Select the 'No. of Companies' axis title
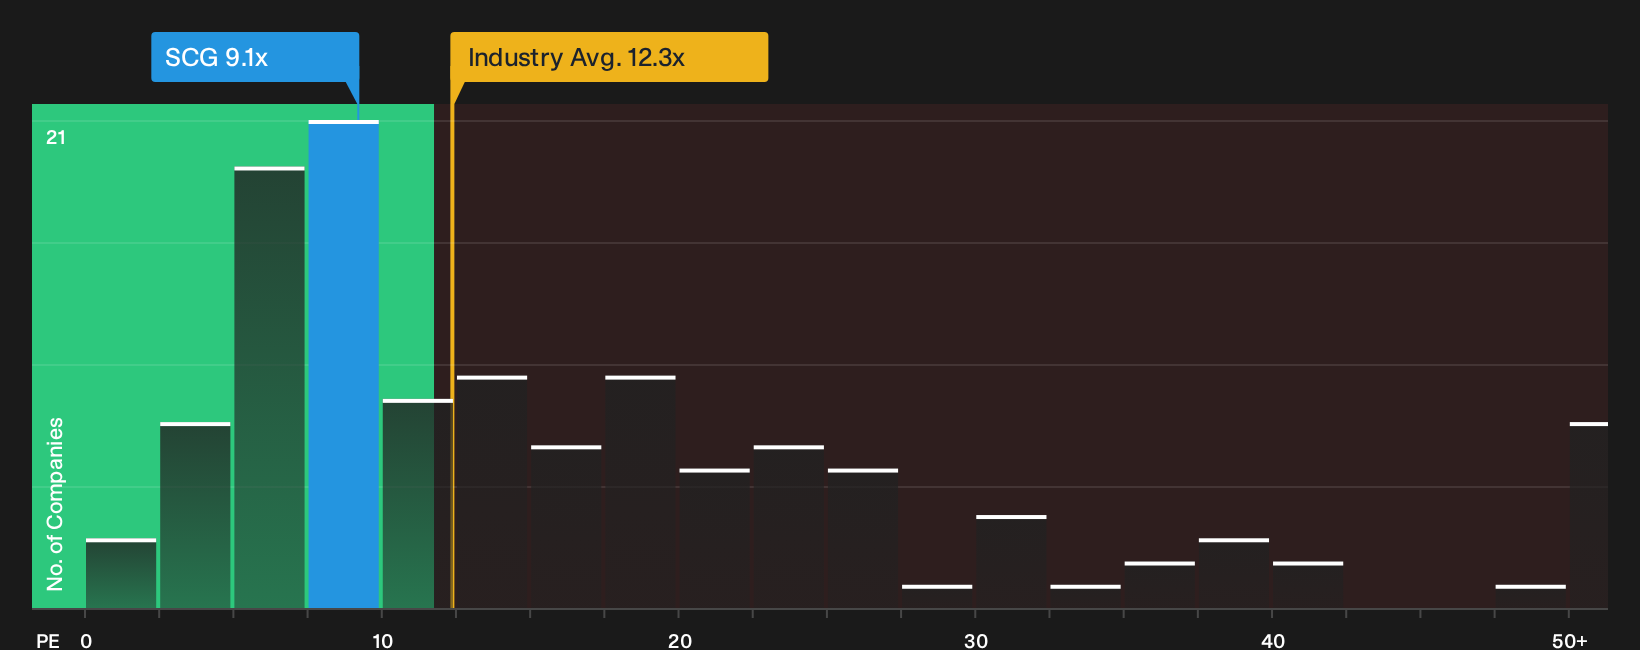This screenshot has height=650, width=1640. pyautogui.click(x=55, y=503)
